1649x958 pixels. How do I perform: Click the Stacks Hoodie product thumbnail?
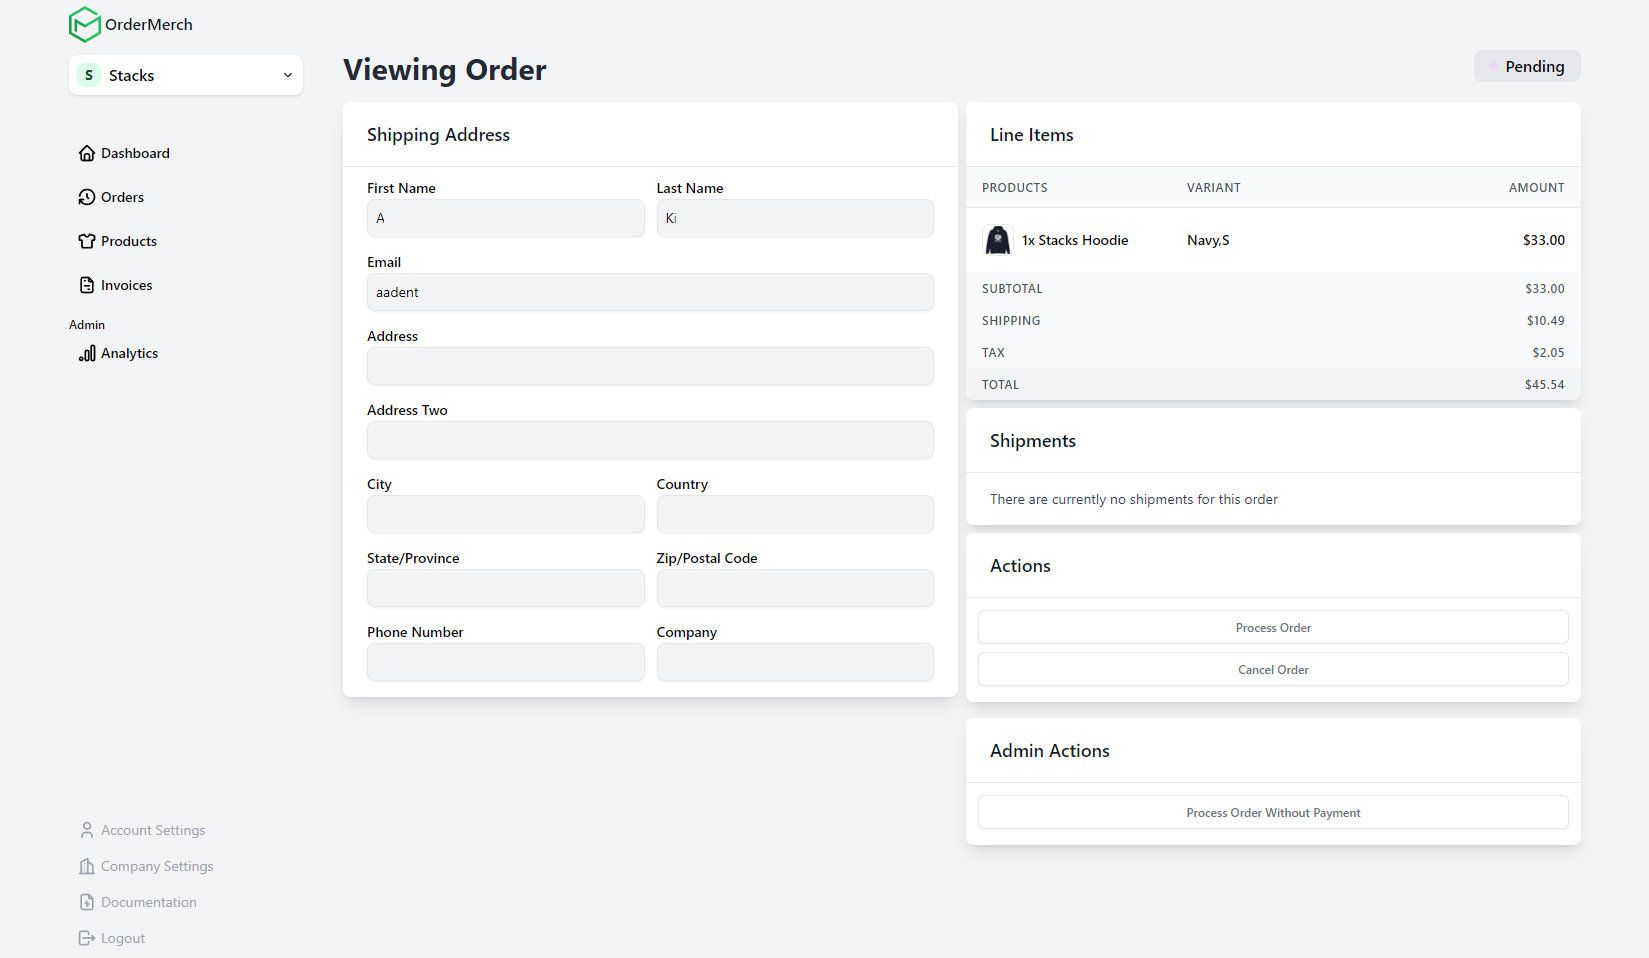pyautogui.click(x=997, y=240)
